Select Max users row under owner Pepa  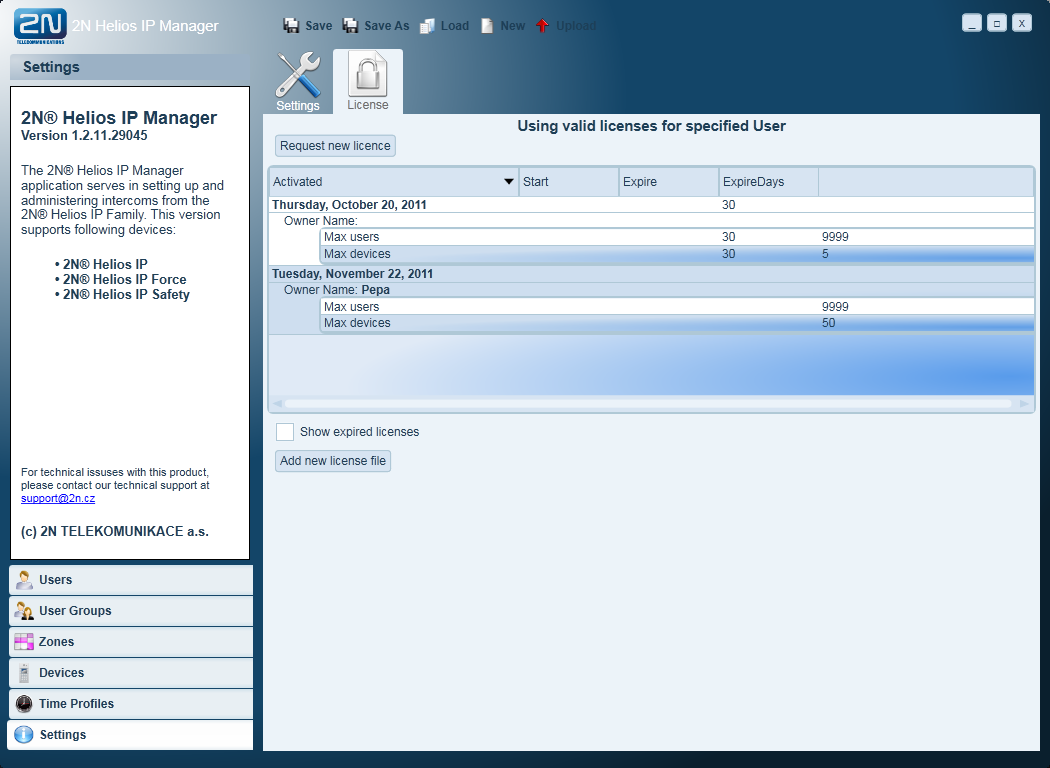click(x=677, y=307)
